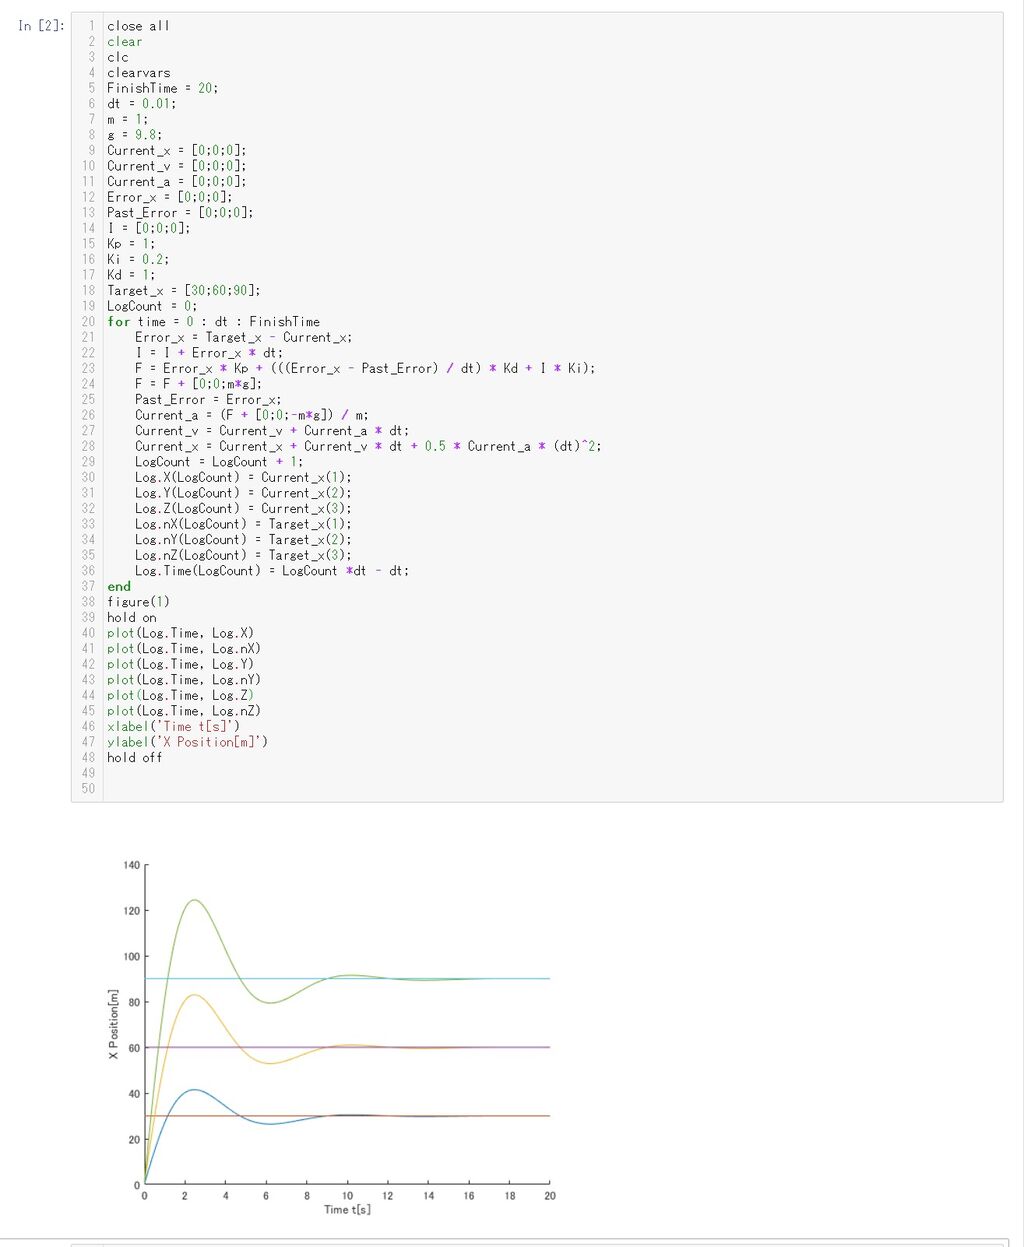Click the 'figure(1)' line
This screenshot has width=1024, height=1247.
coord(138,602)
